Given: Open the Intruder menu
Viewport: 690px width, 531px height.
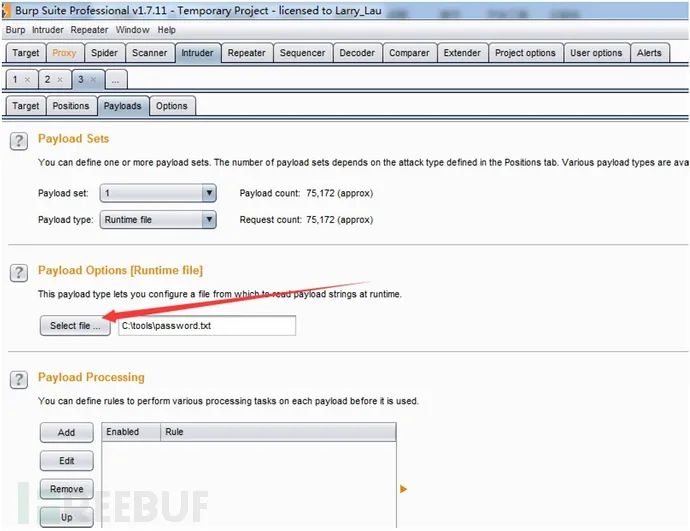Looking at the screenshot, I should click(x=48, y=30).
